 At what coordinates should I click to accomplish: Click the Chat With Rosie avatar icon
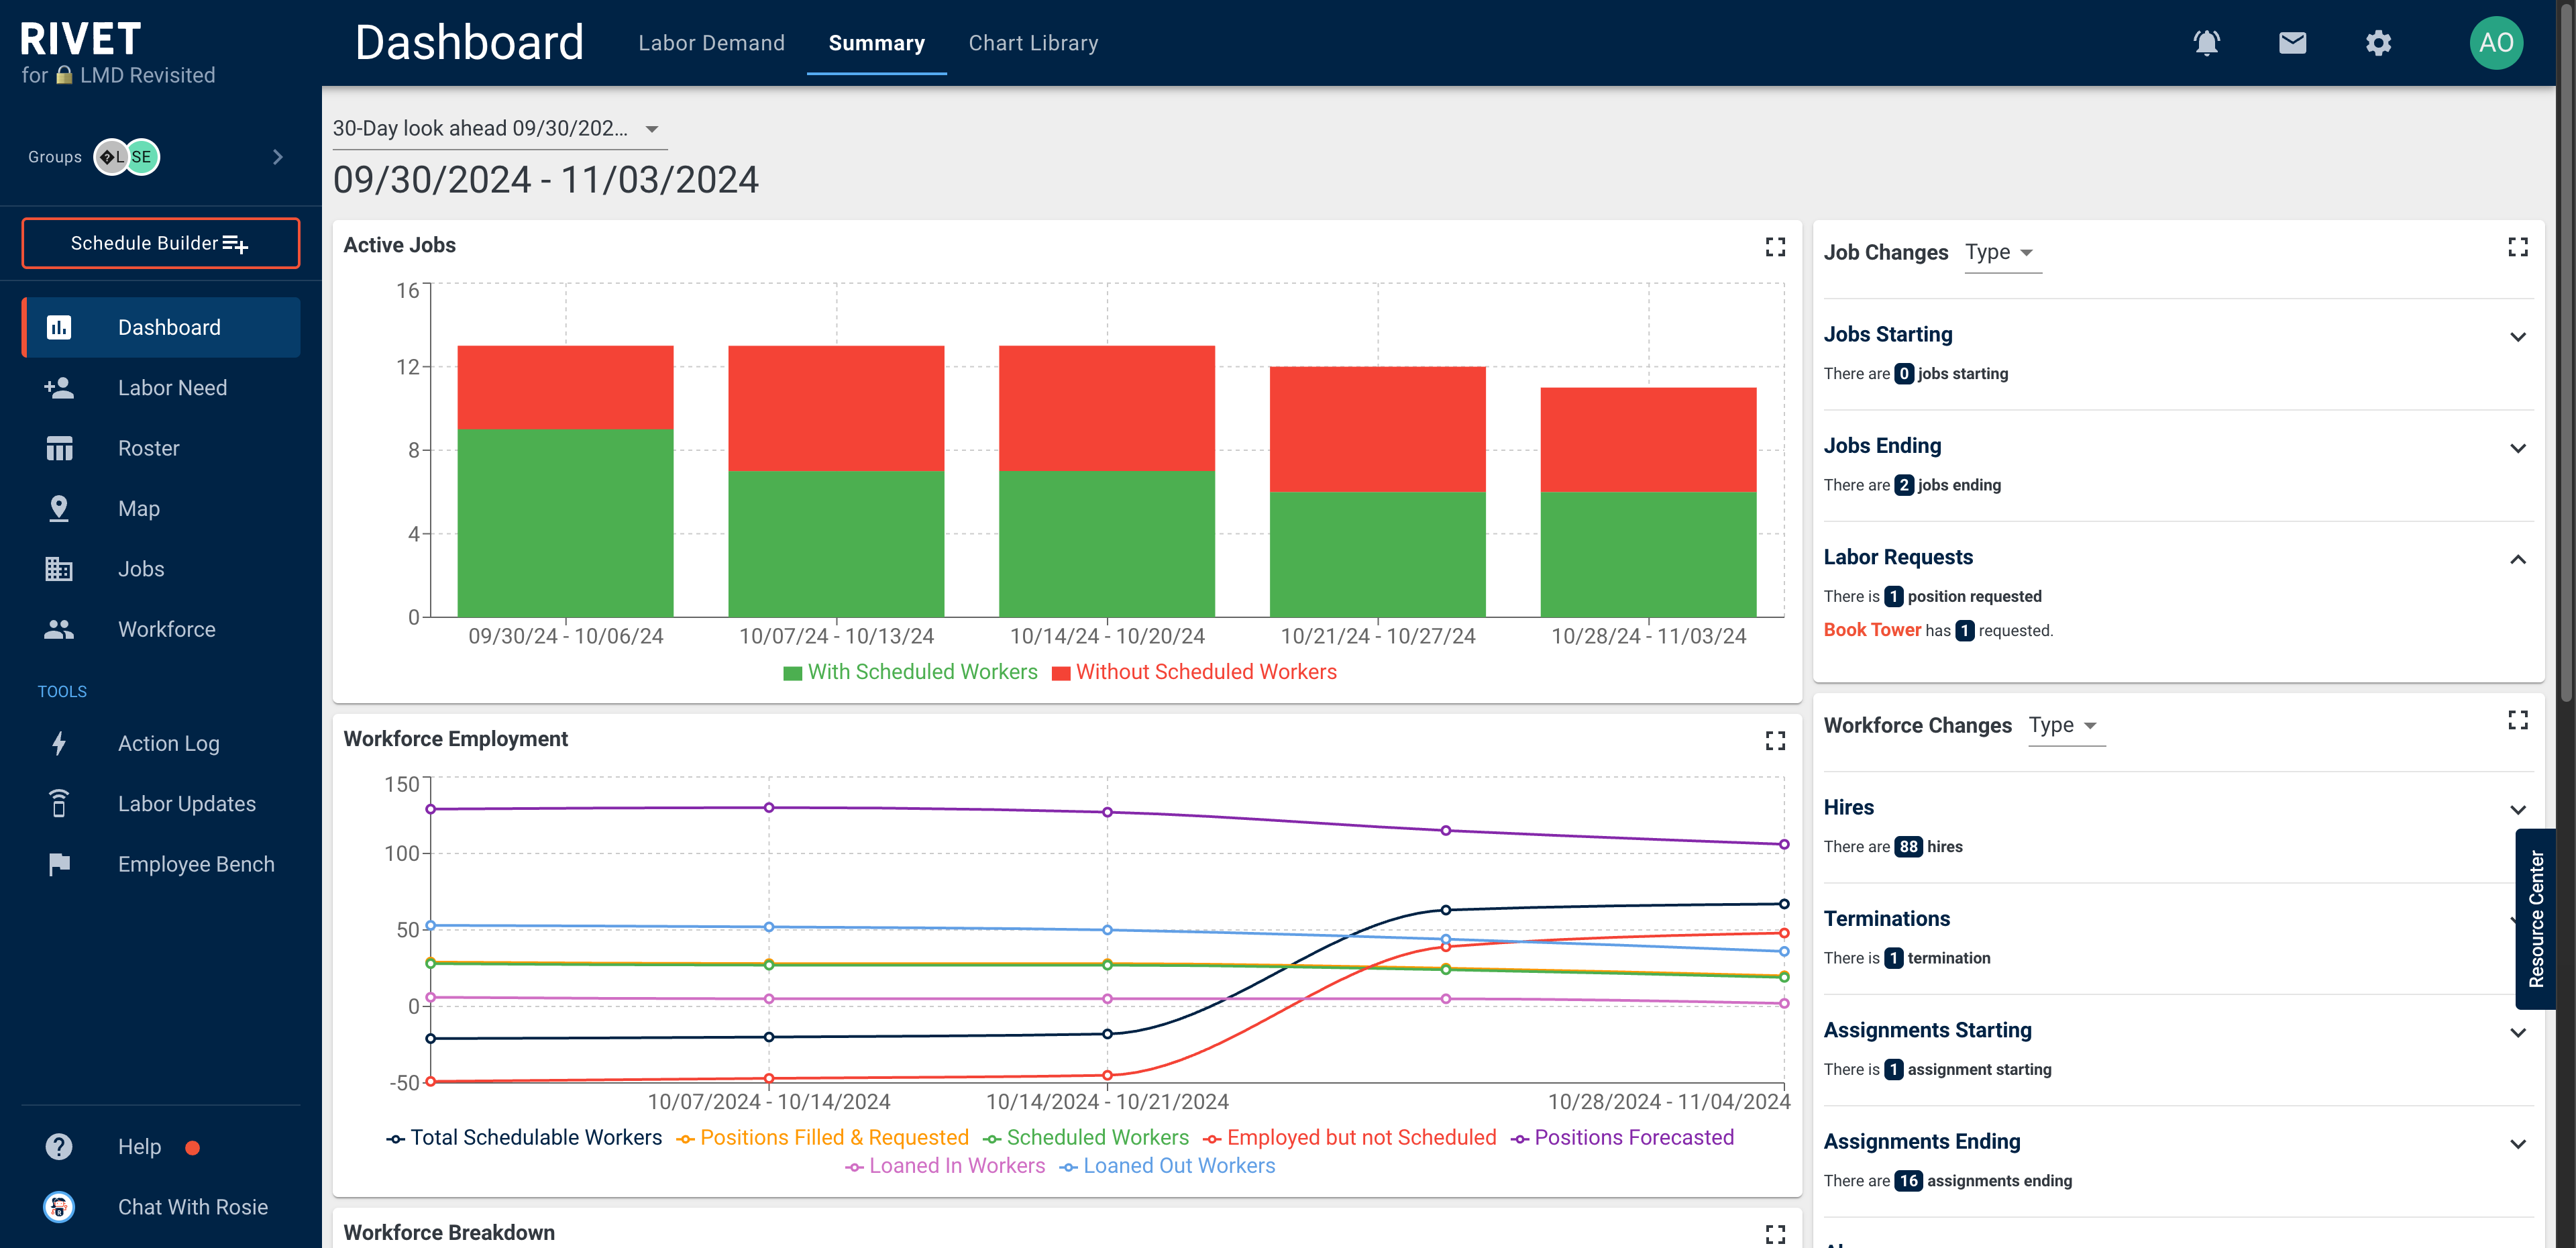(59, 1207)
